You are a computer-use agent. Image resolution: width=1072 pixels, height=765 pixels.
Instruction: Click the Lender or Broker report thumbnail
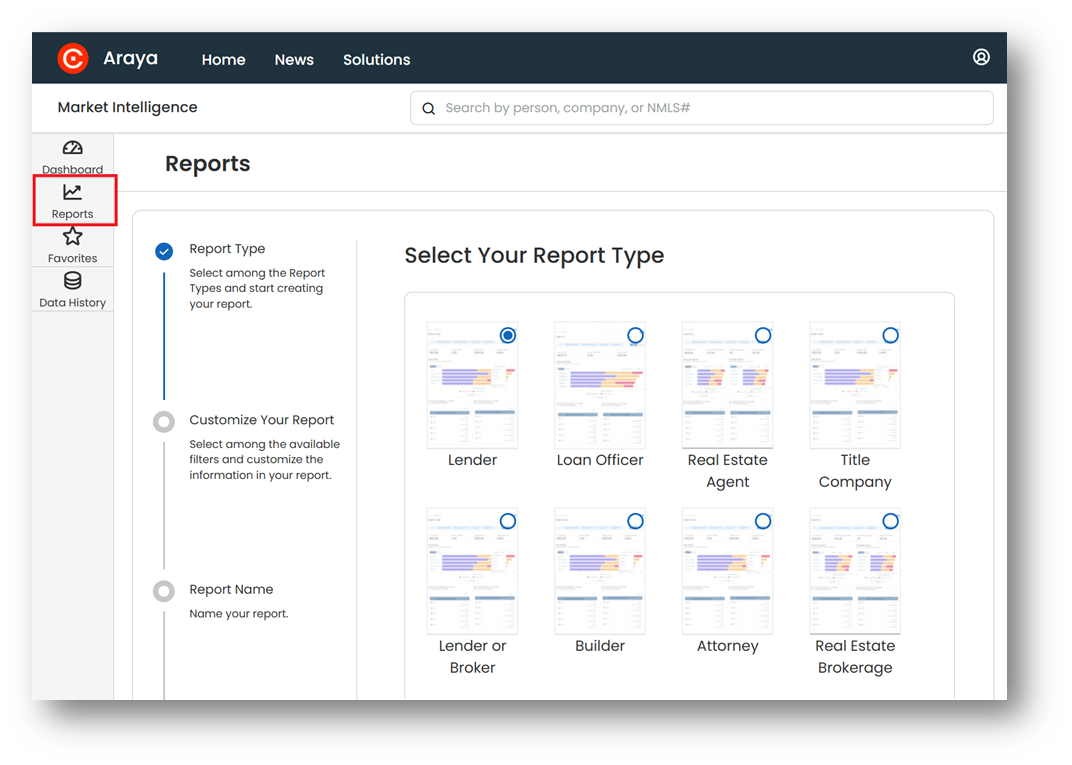coord(472,572)
